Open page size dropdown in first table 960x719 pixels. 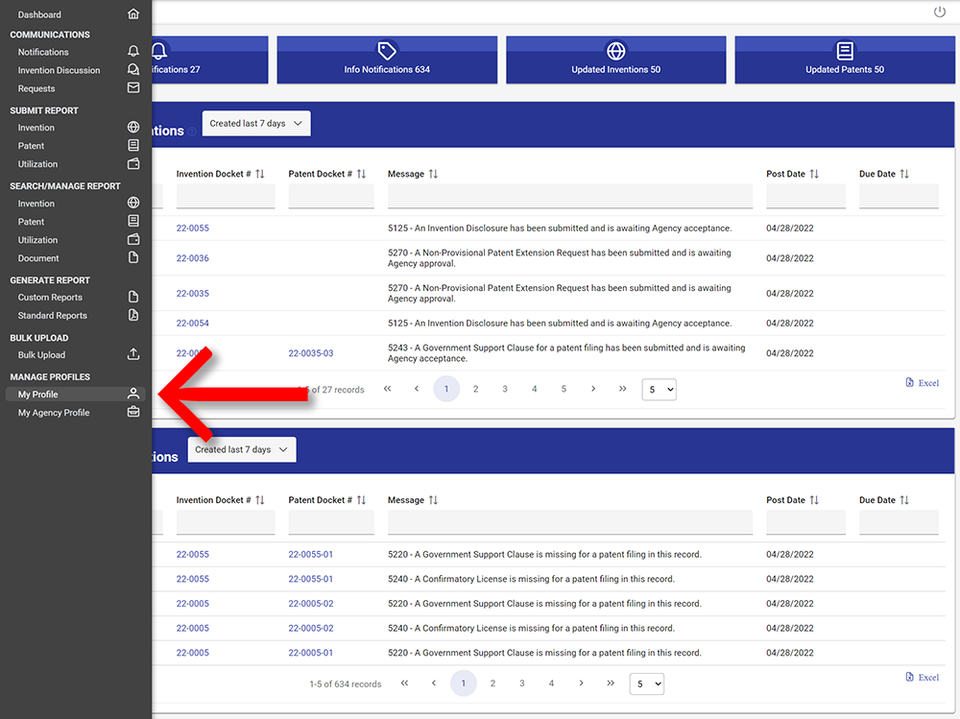(x=658, y=390)
